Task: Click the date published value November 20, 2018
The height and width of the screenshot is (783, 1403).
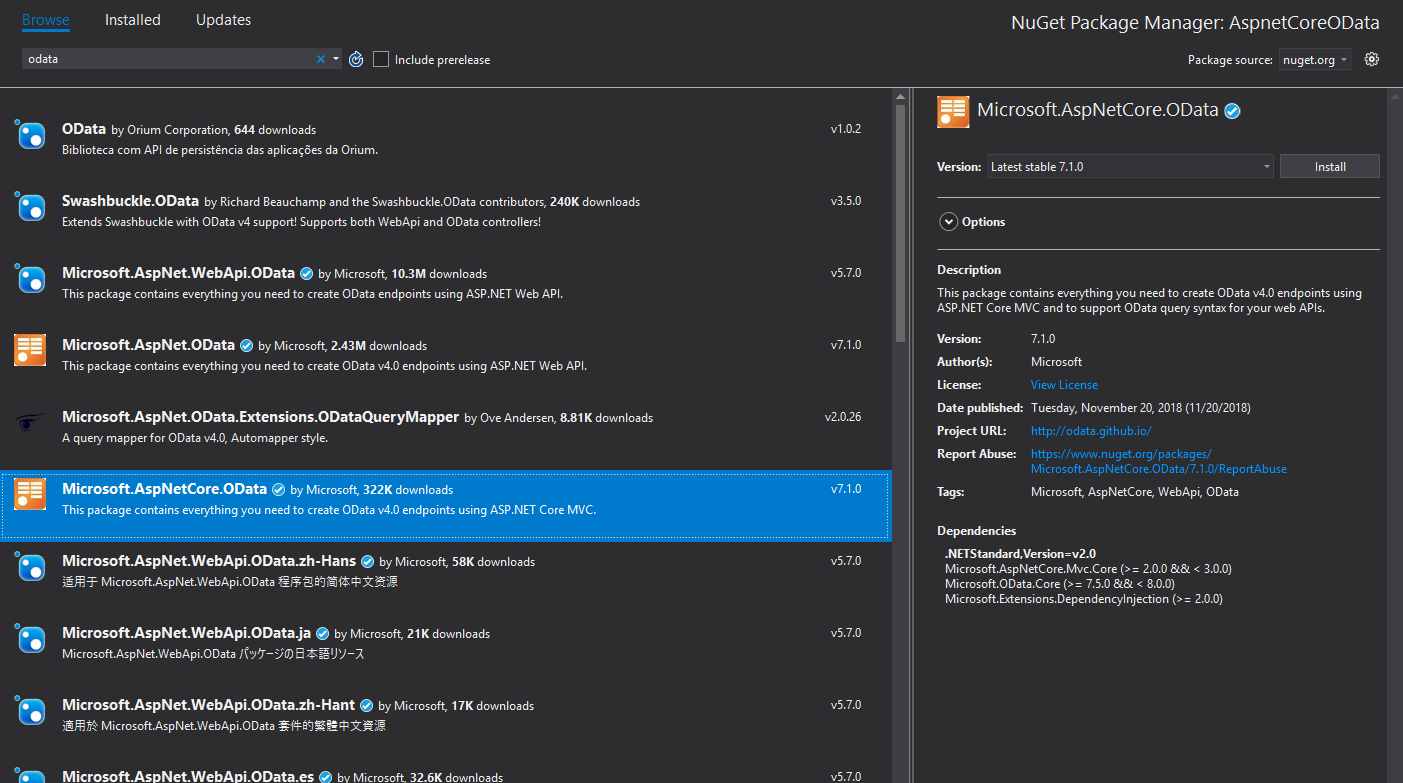Action: [1141, 408]
